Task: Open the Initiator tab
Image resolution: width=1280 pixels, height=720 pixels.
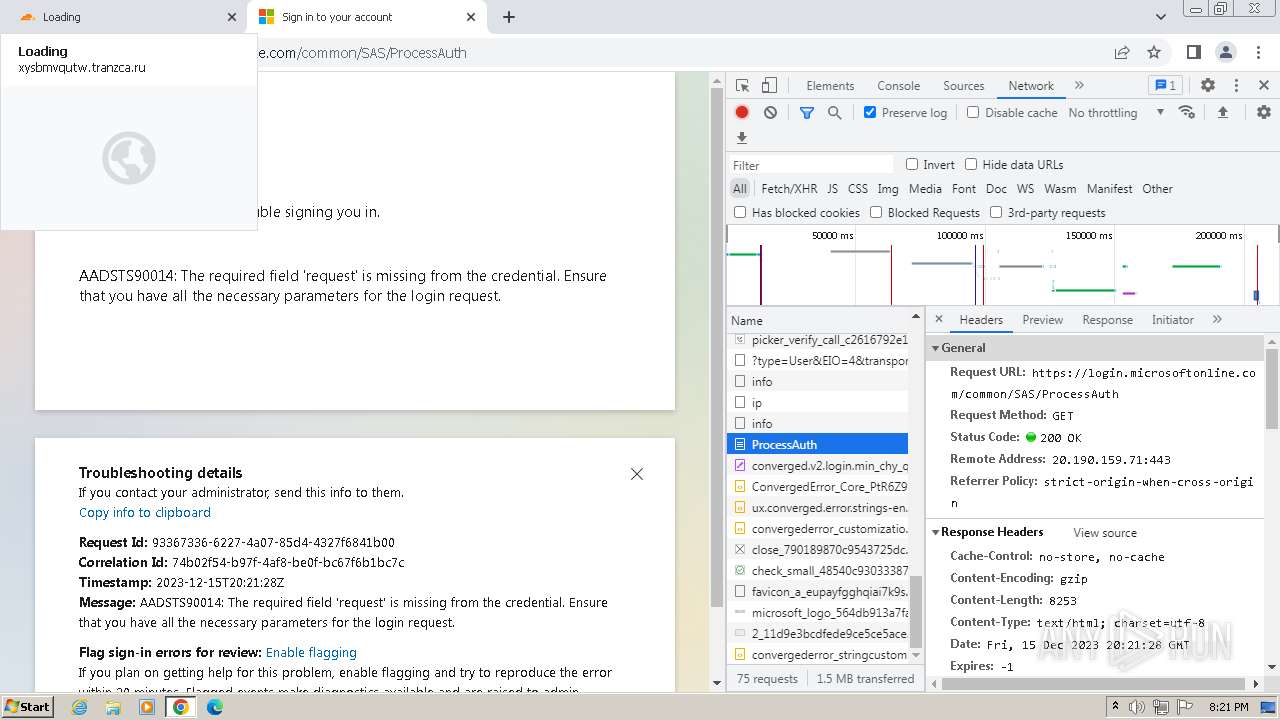Action: pos(1172,320)
